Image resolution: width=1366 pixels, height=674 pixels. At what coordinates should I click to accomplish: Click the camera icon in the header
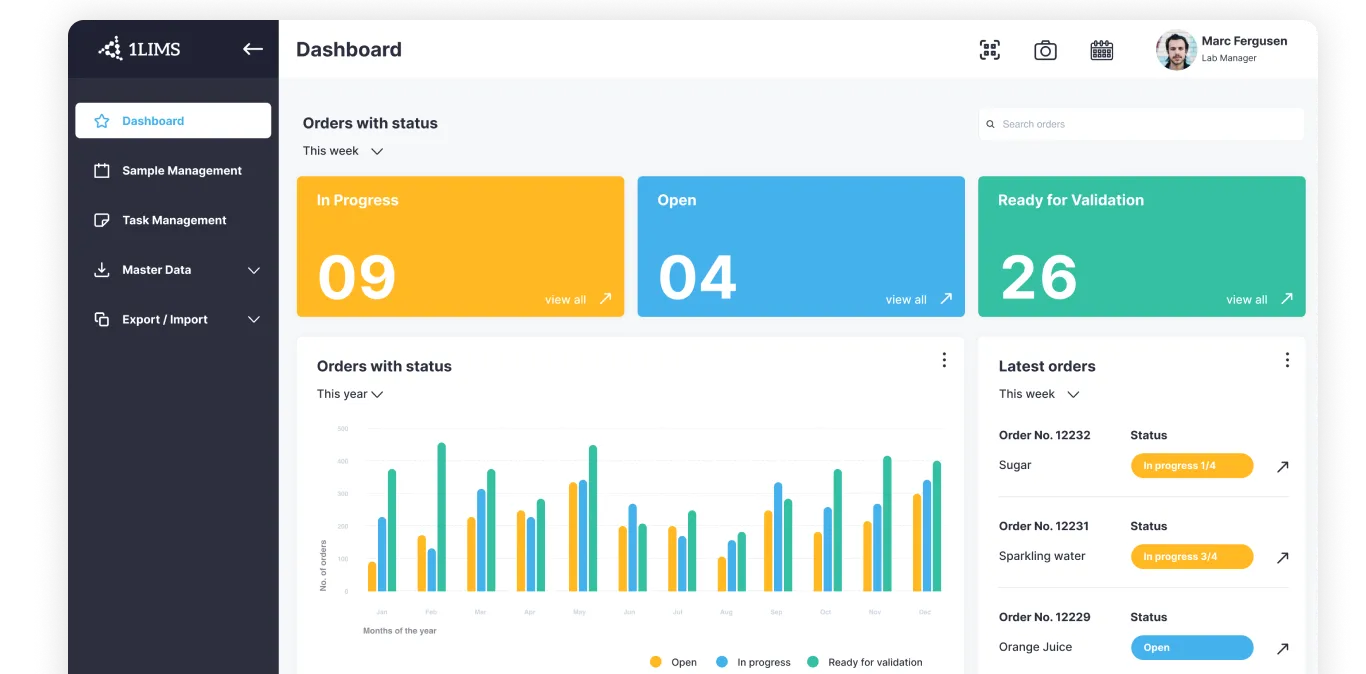pos(1045,49)
